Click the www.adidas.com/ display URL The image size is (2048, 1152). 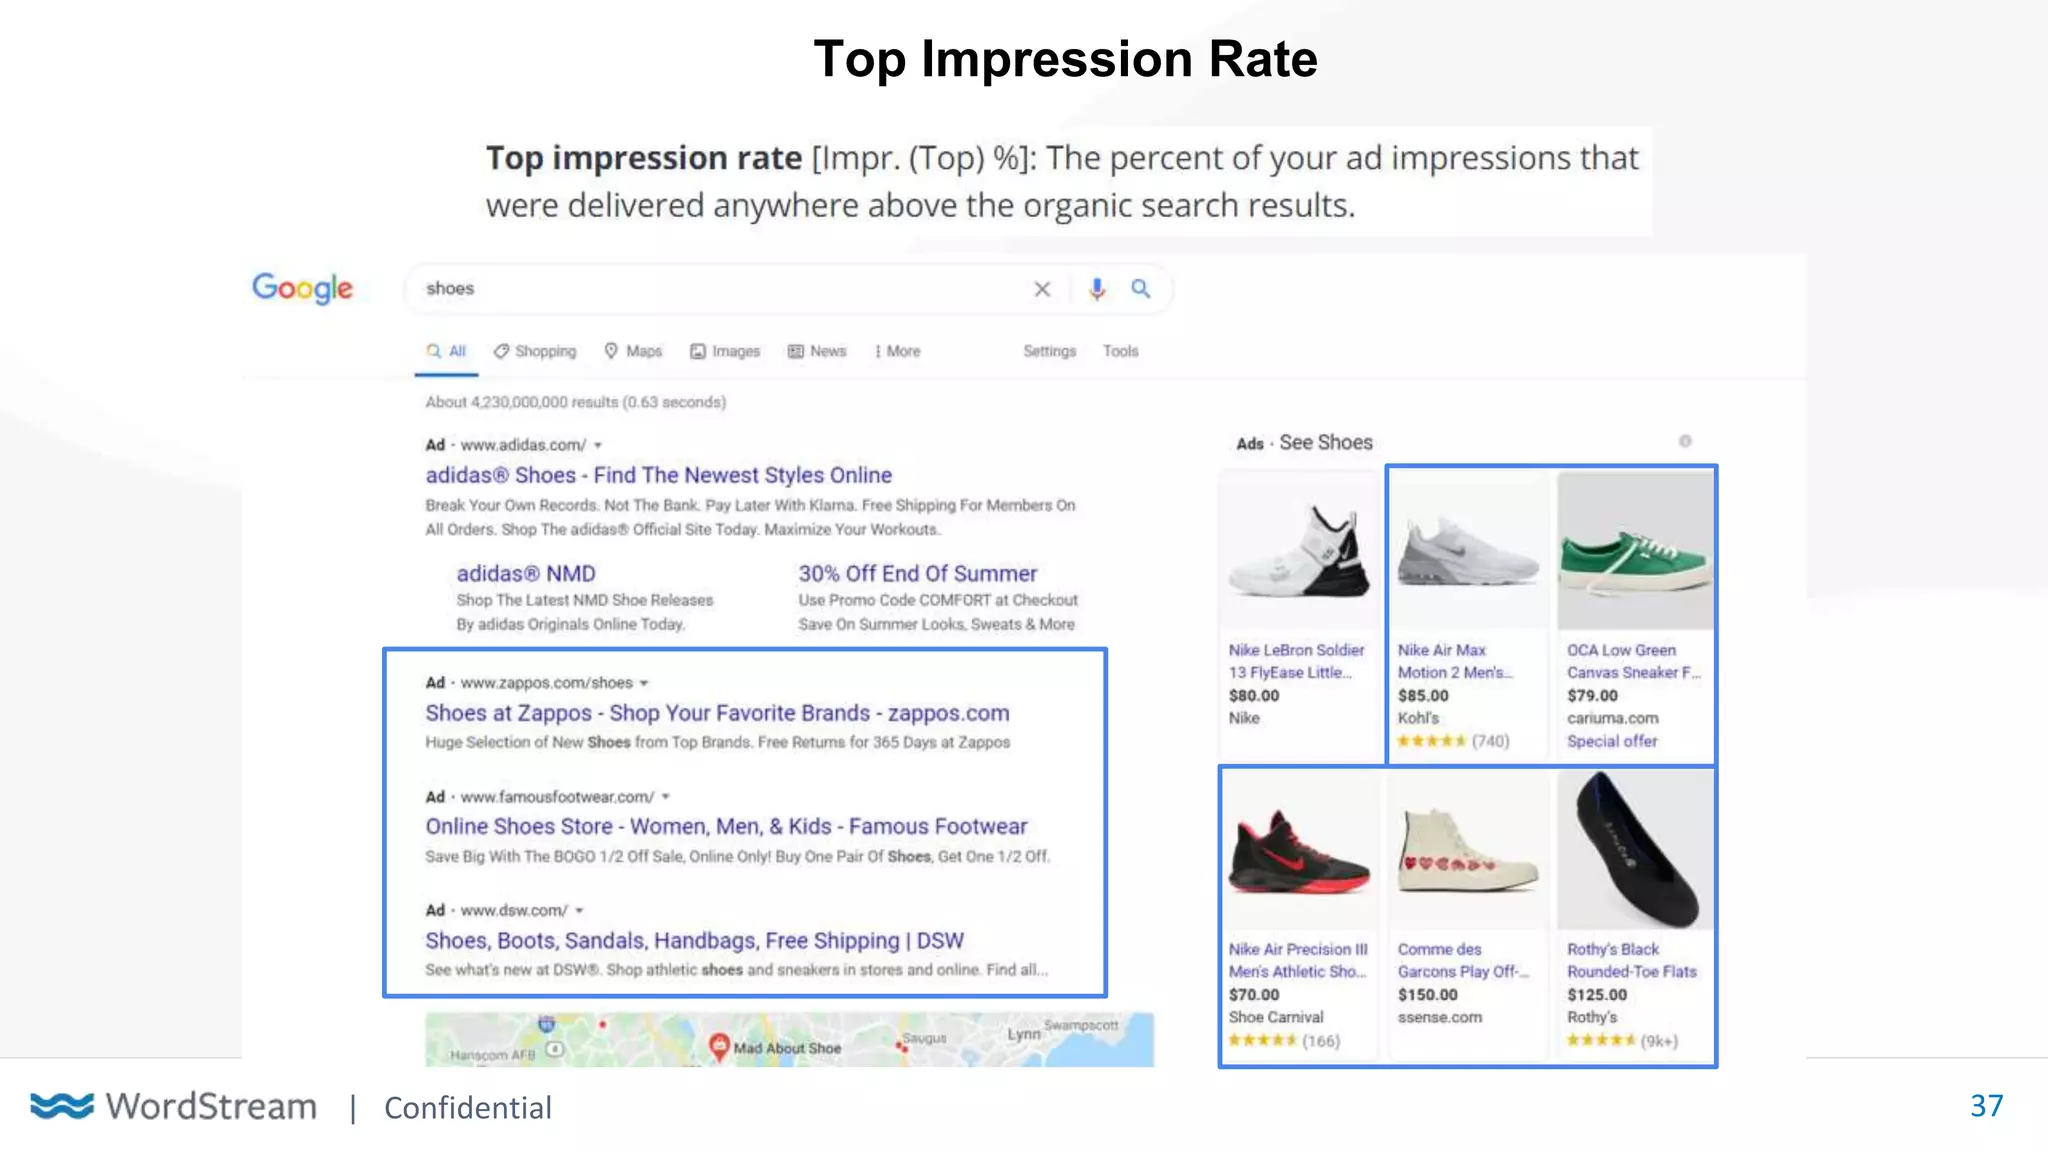click(x=523, y=445)
